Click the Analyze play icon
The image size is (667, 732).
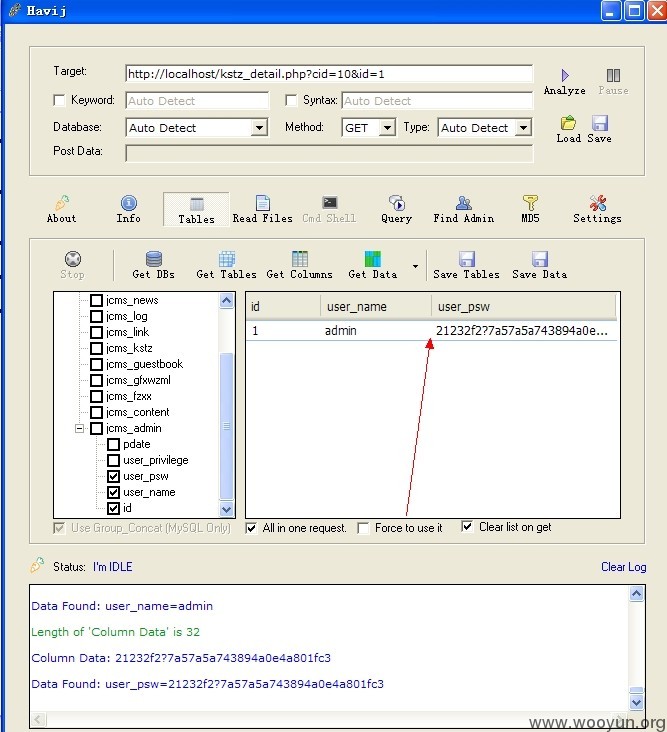(565, 75)
